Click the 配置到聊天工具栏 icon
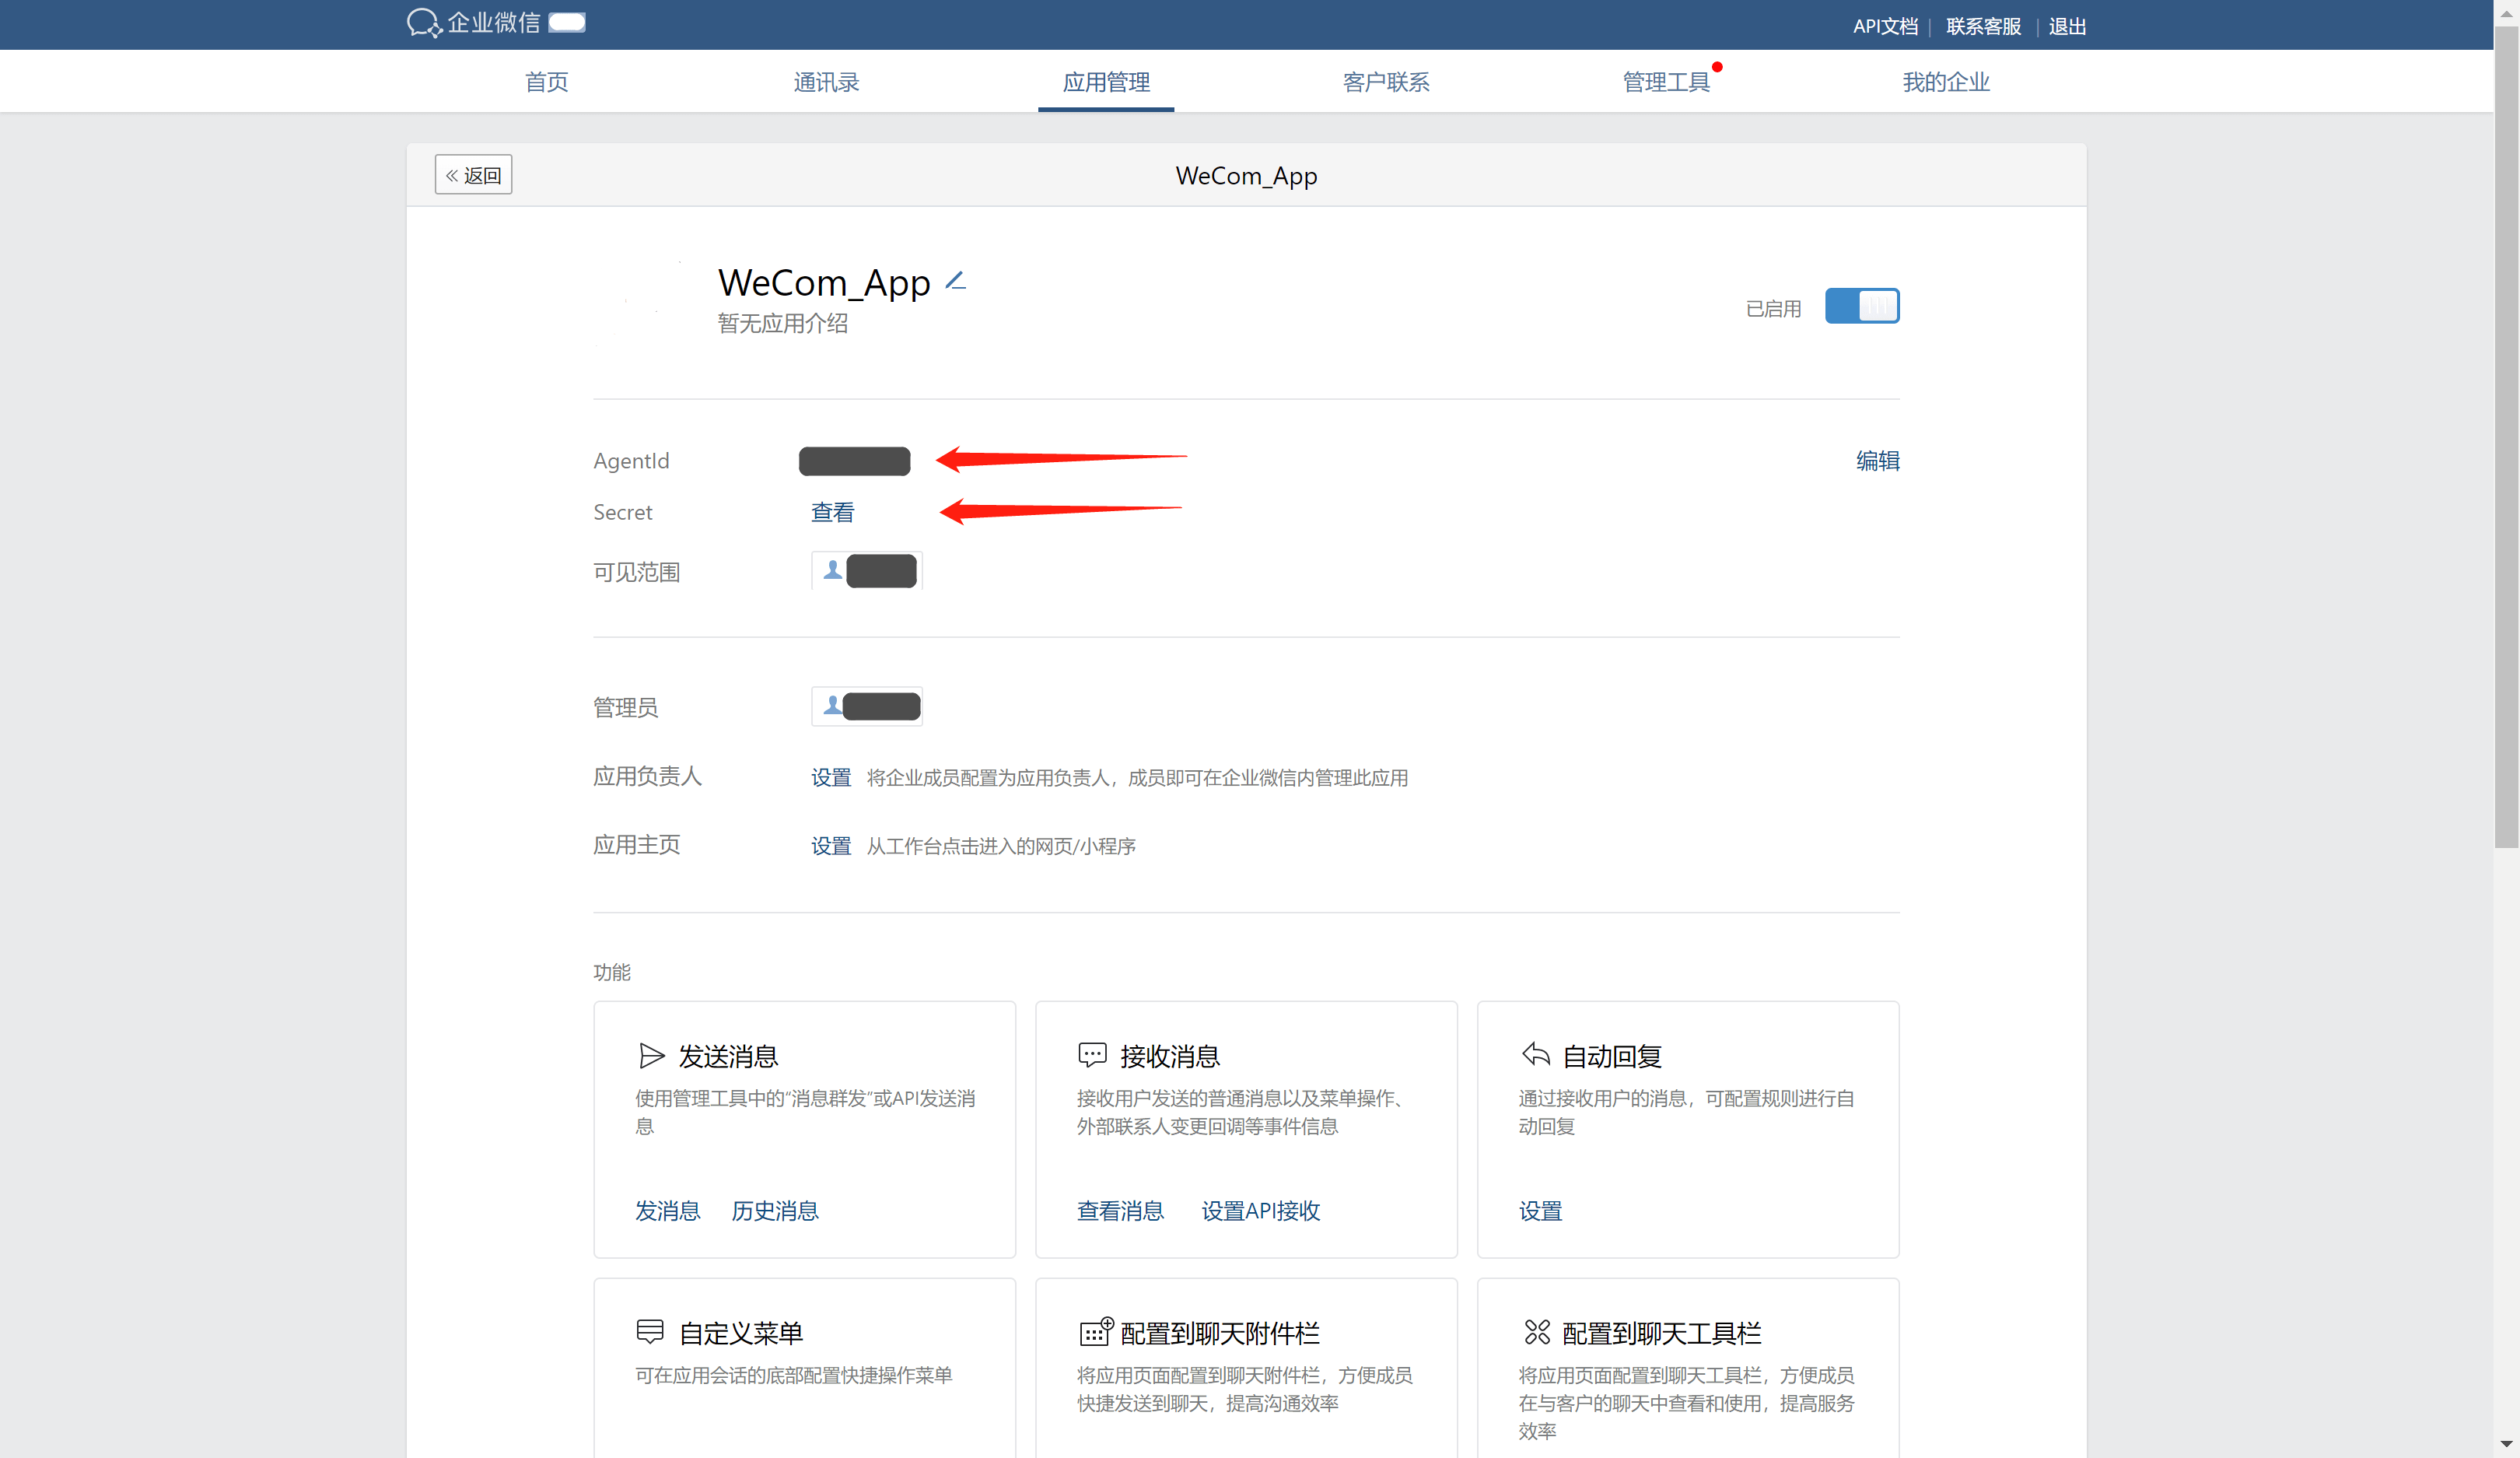This screenshot has width=2520, height=1458. (1536, 1331)
